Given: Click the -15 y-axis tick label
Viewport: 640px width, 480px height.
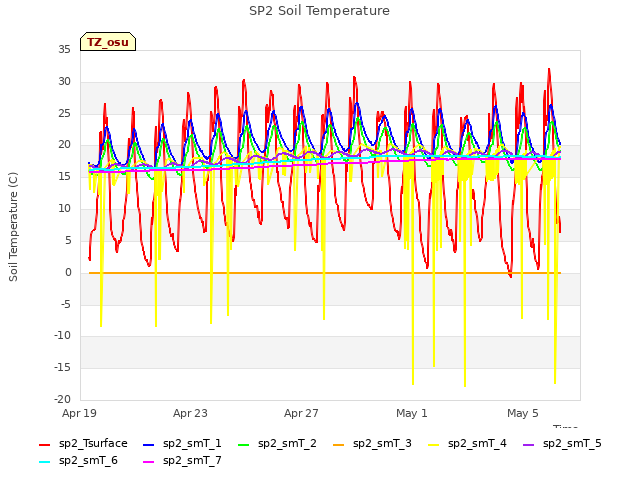Looking at the screenshot, I should pos(63,367).
